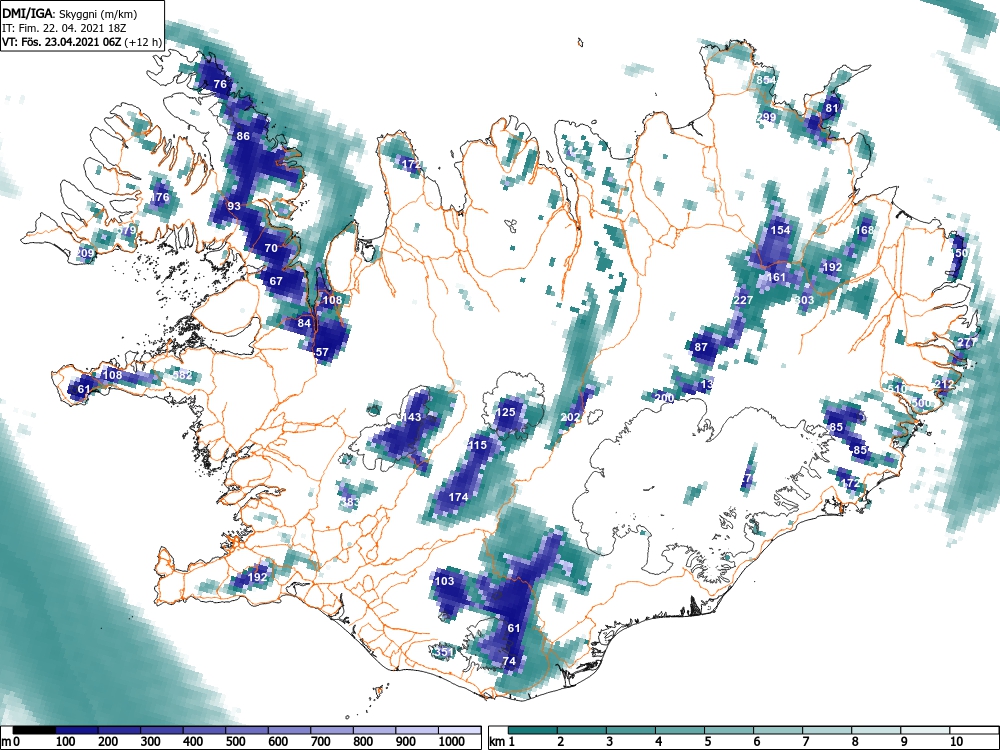Click the visibility value 93 on the map
1000x750 pixels.
click(234, 206)
